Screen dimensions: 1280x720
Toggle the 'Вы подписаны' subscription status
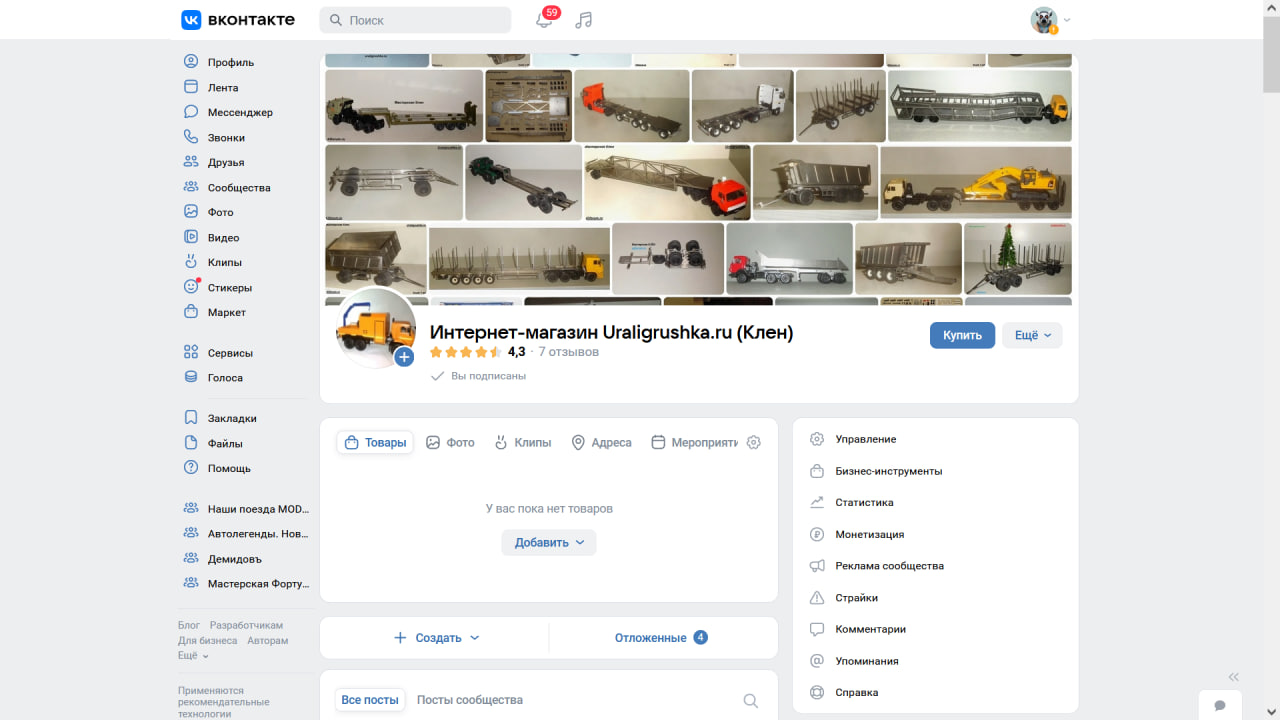[478, 376]
